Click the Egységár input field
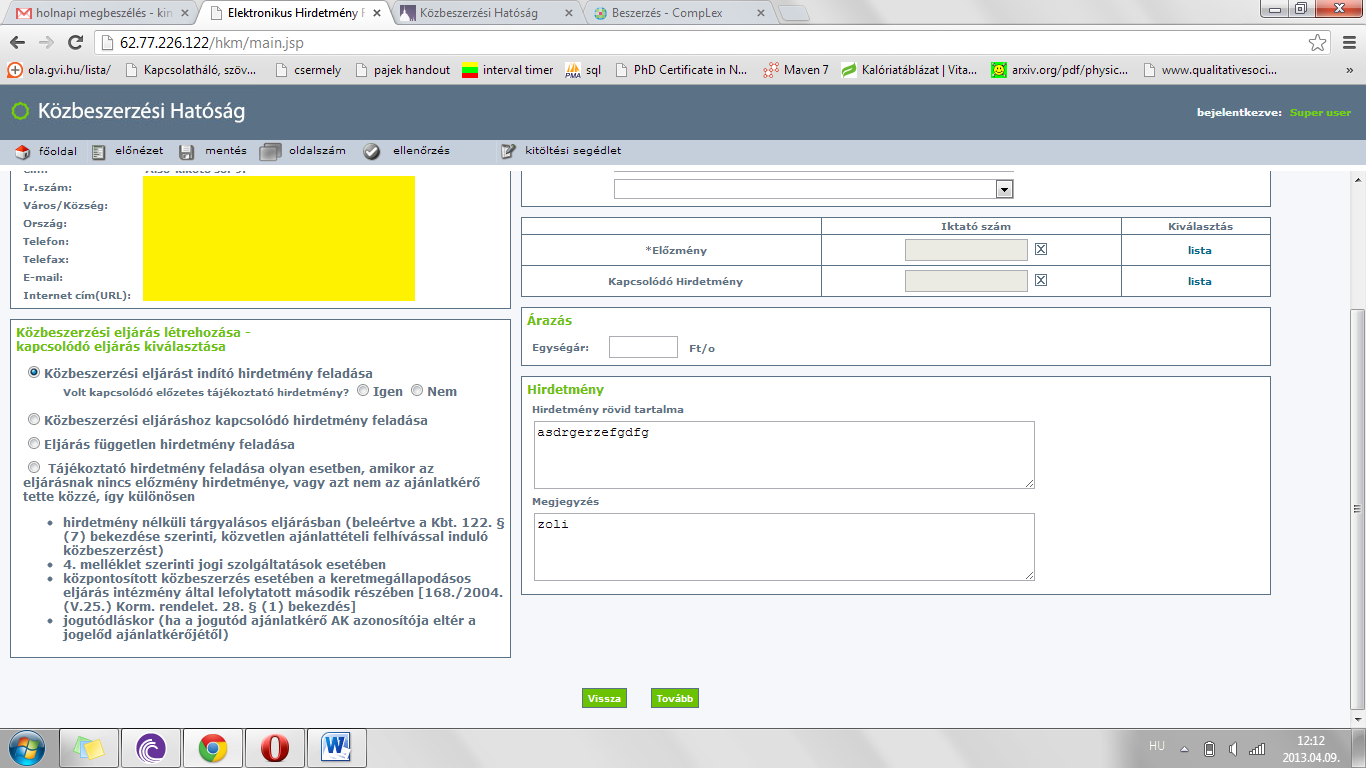Screen dimensions: 1366x768 (643, 347)
